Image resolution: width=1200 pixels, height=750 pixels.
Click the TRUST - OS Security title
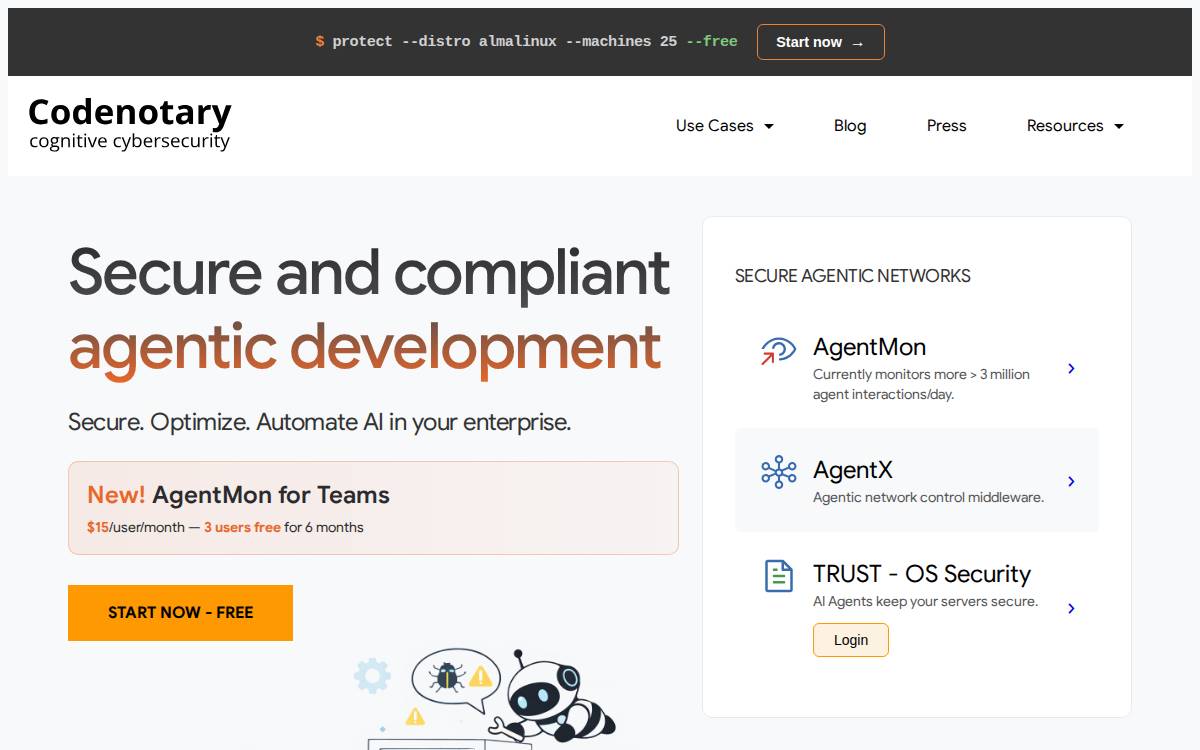click(x=921, y=574)
